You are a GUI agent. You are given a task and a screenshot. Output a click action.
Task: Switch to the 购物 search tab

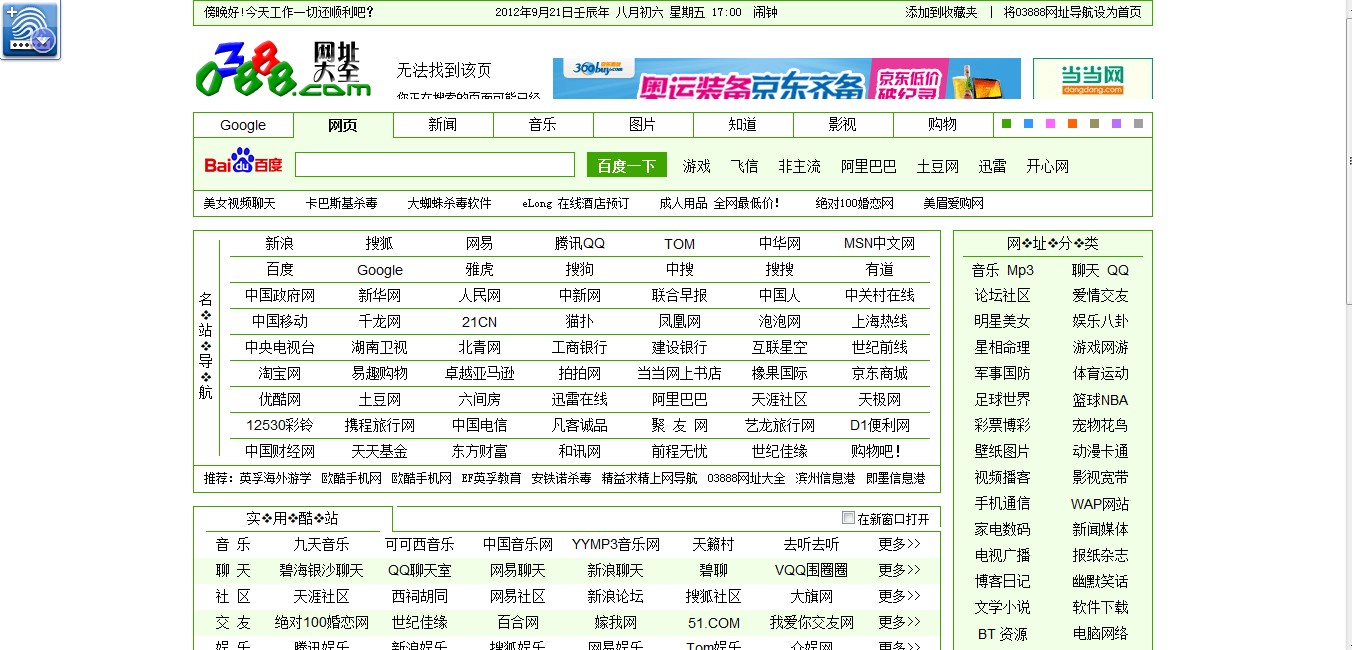tap(943, 125)
